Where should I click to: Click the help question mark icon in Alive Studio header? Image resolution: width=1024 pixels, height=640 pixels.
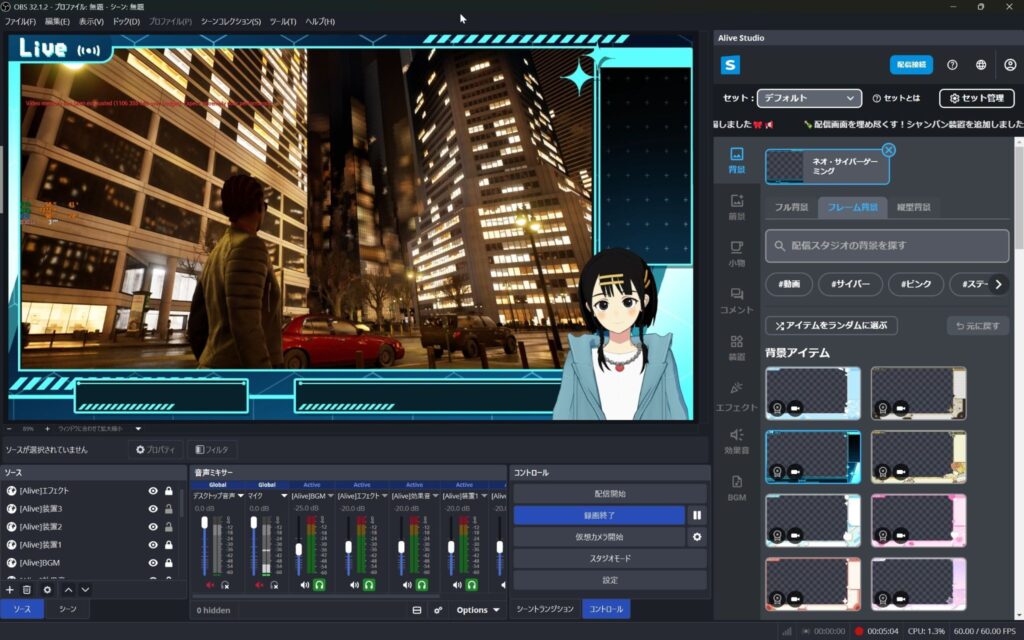[x=952, y=65]
